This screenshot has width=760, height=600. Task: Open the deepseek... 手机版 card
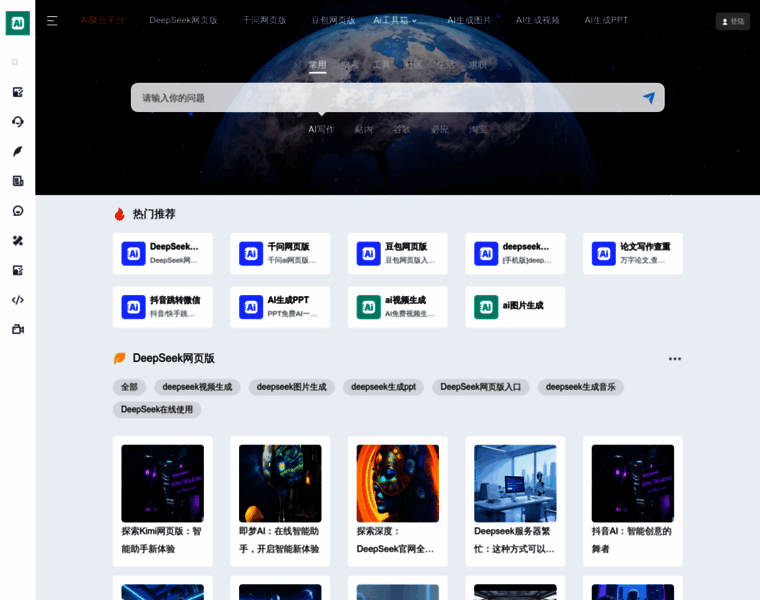[x=515, y=253]
